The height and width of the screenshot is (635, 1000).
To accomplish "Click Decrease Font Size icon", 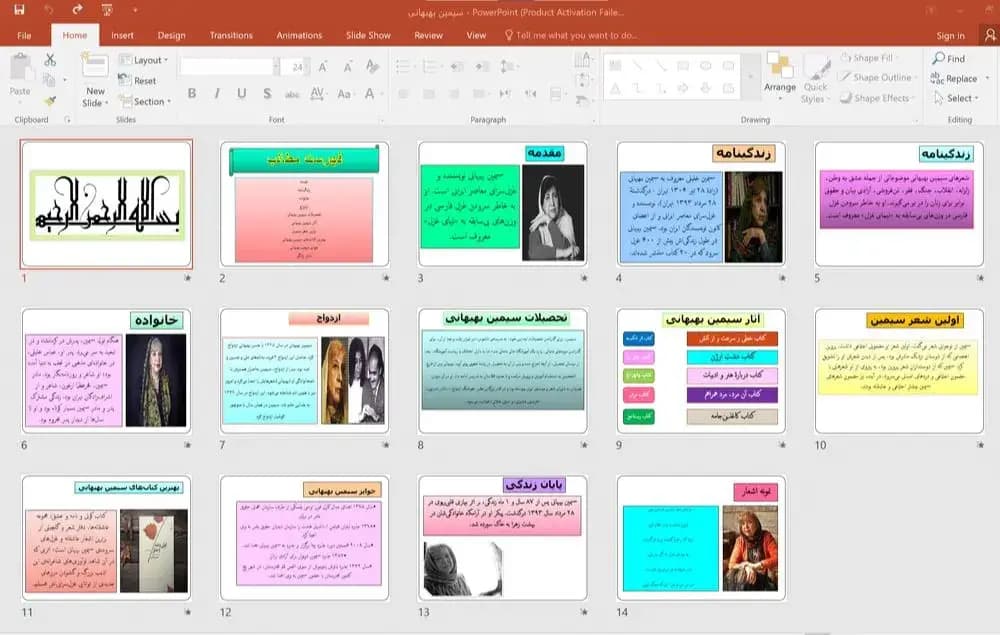I will point(348,66).
